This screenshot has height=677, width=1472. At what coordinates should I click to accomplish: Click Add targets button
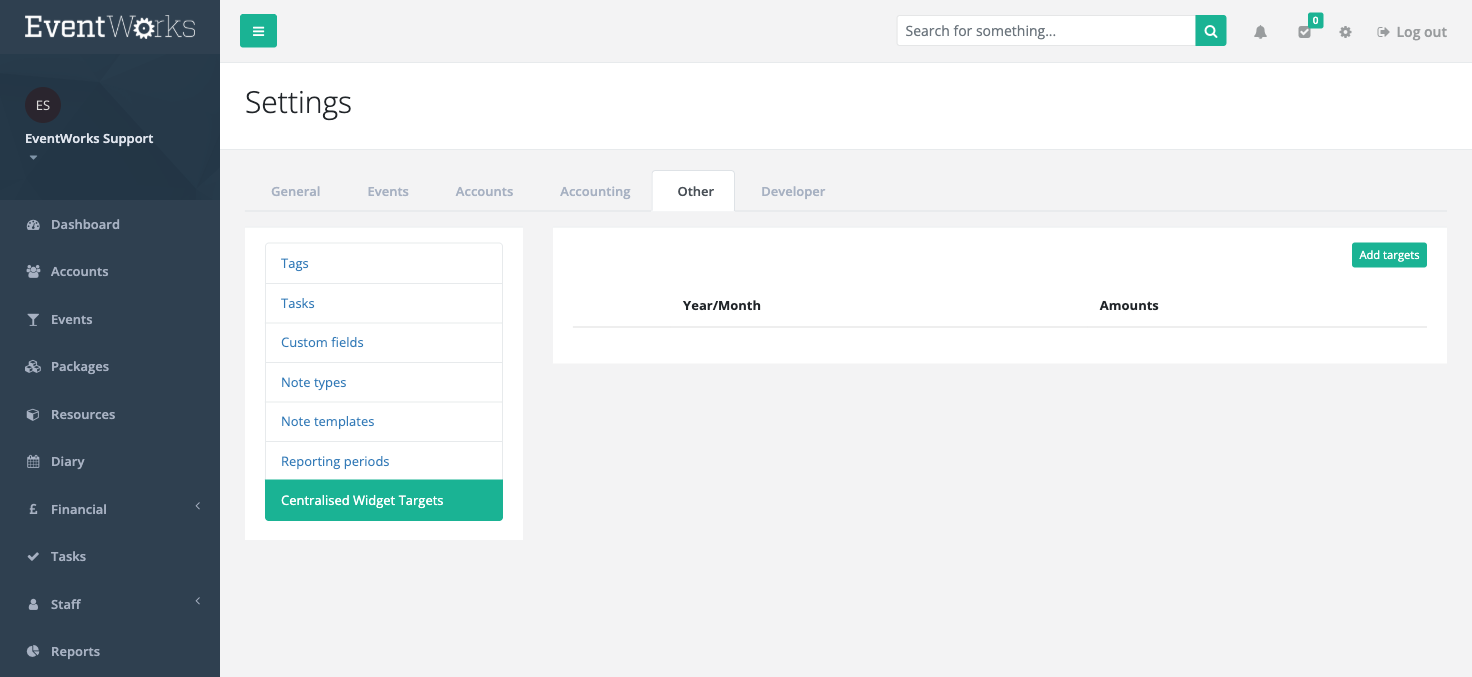pyautogui.click(x=1389, y=255)
